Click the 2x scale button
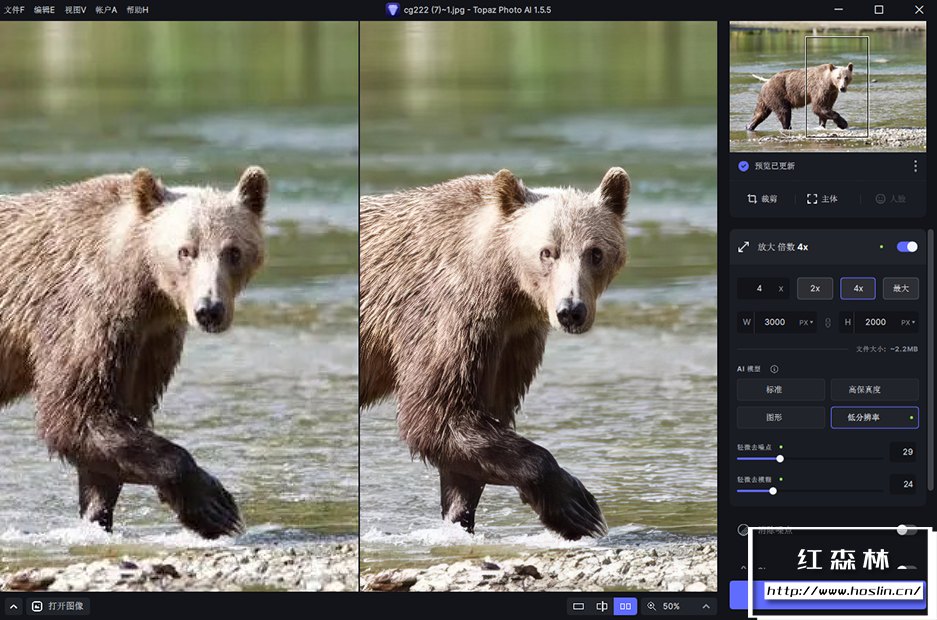Screen dimensions: 937x620 [814, 288]
